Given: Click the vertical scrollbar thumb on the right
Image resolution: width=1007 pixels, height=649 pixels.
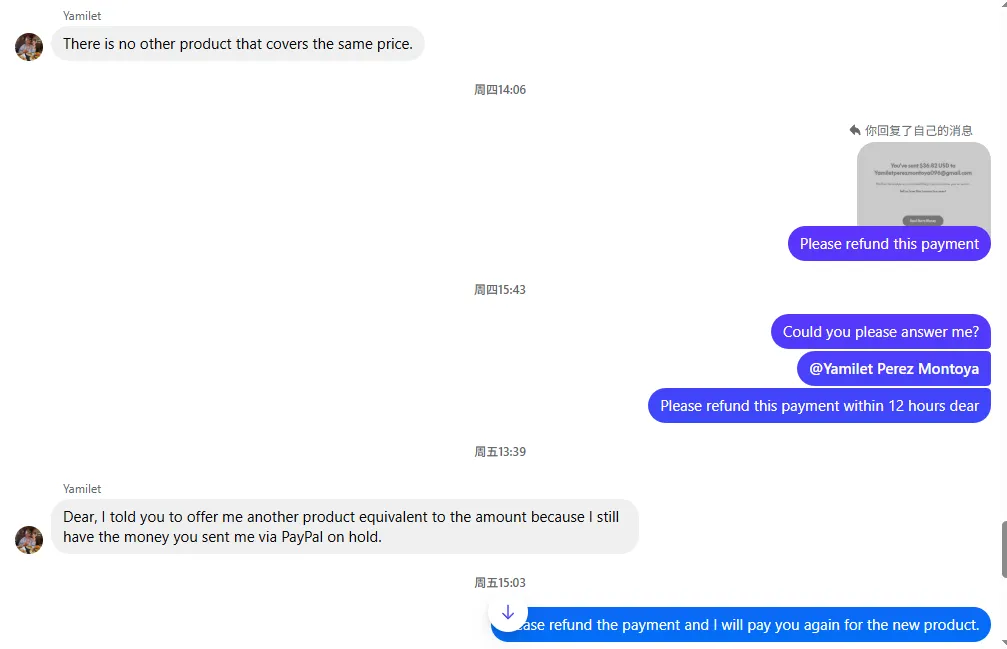Looking at the screenshot, I should (1003, 548).
